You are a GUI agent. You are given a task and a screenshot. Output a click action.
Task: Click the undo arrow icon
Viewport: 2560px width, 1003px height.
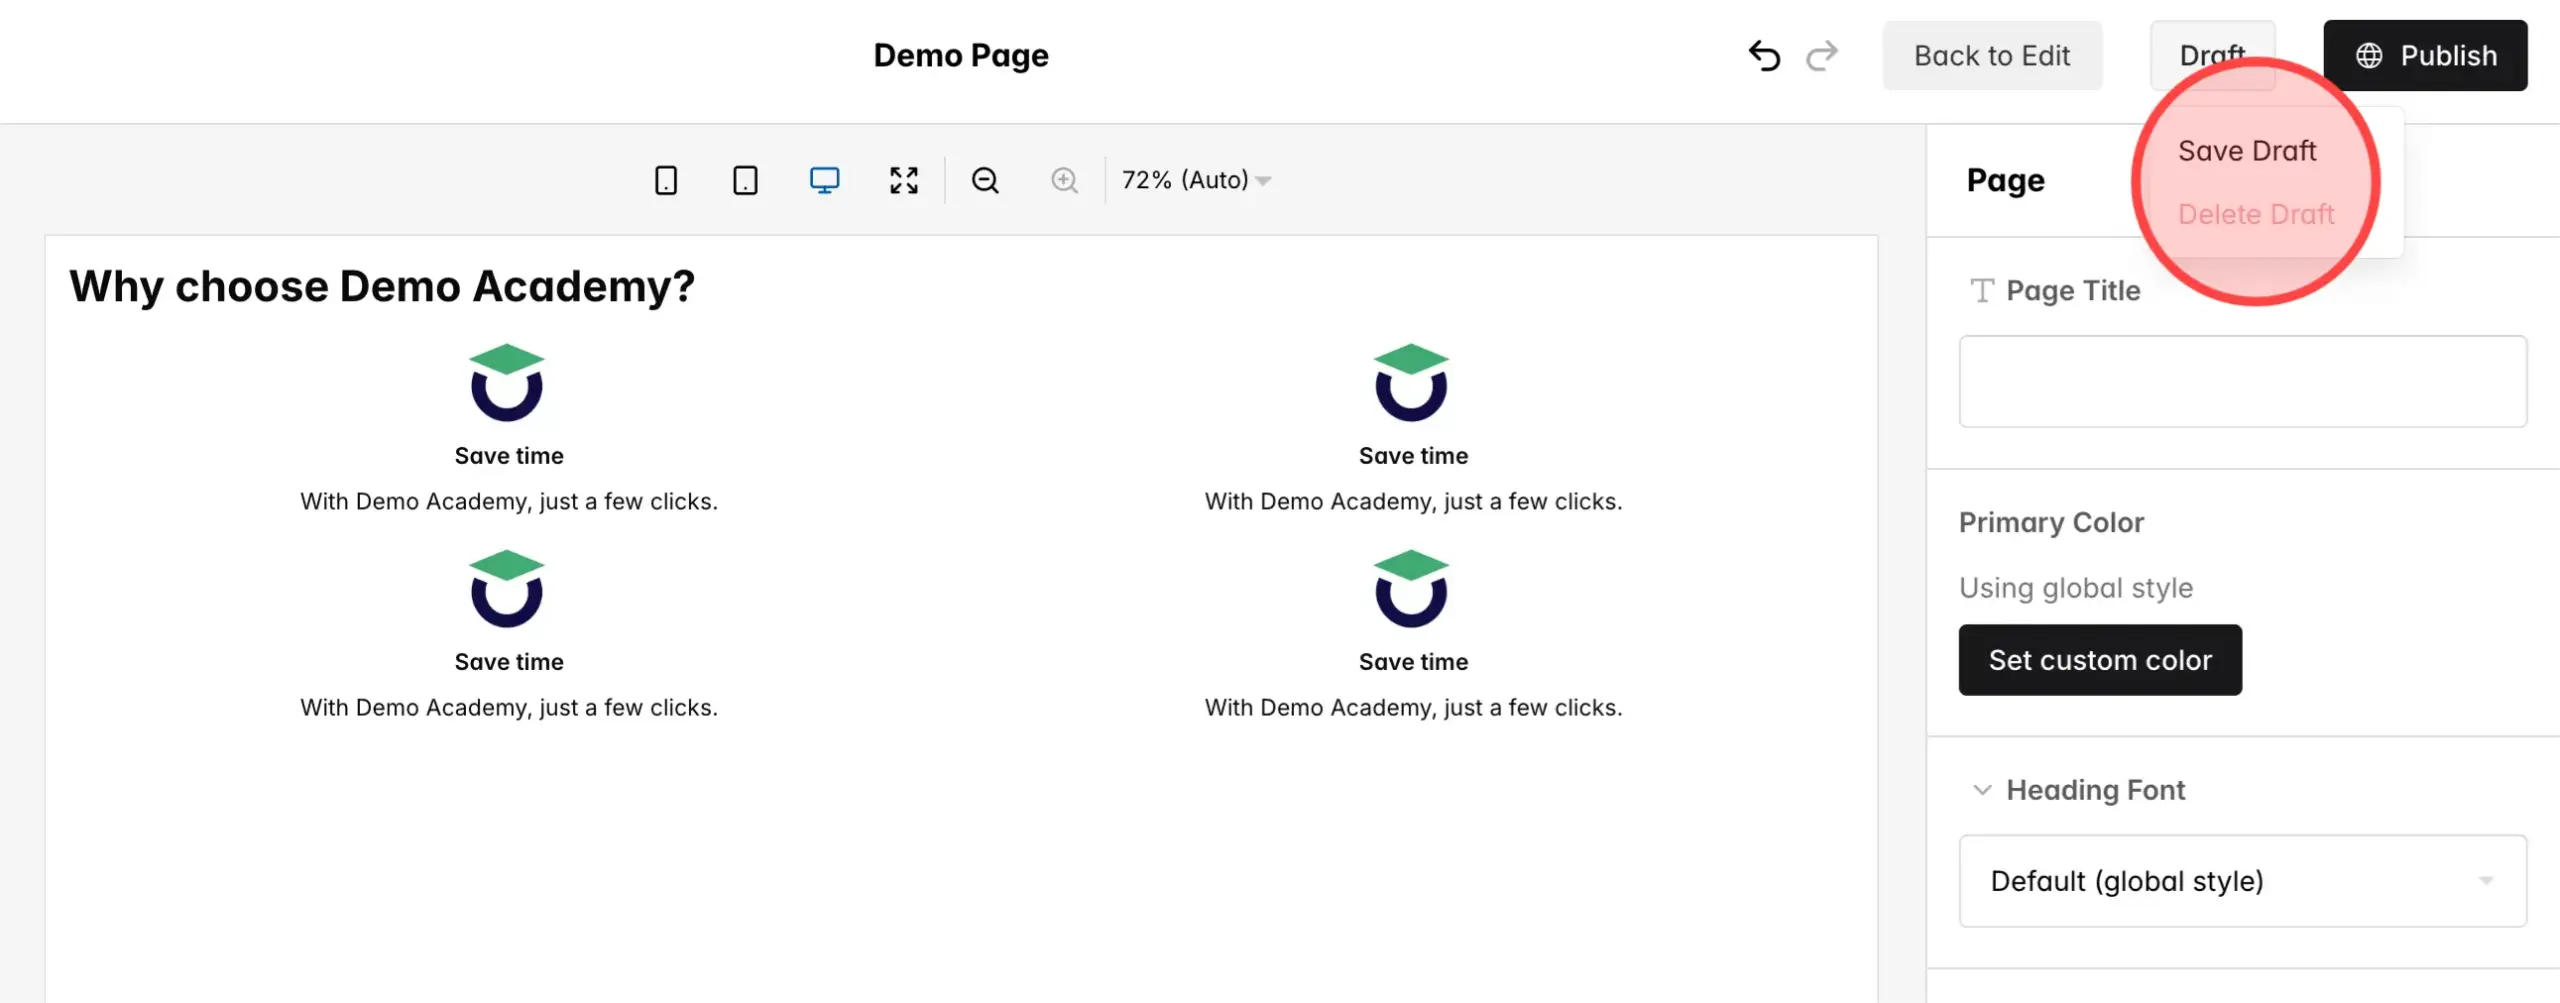(1764, 56)
